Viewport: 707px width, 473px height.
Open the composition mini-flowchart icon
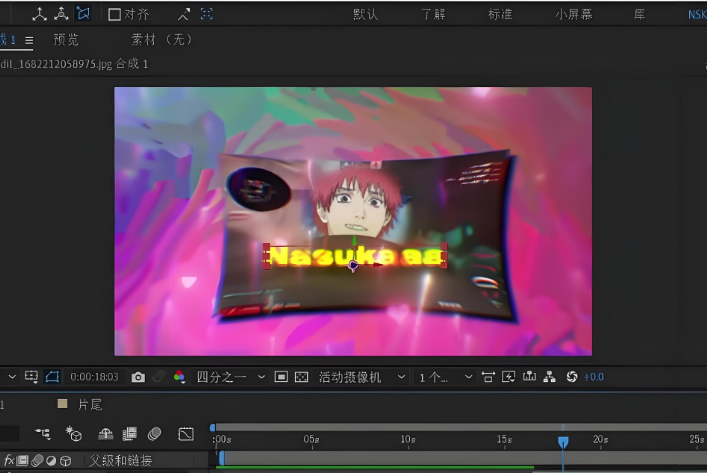(43, 433)
